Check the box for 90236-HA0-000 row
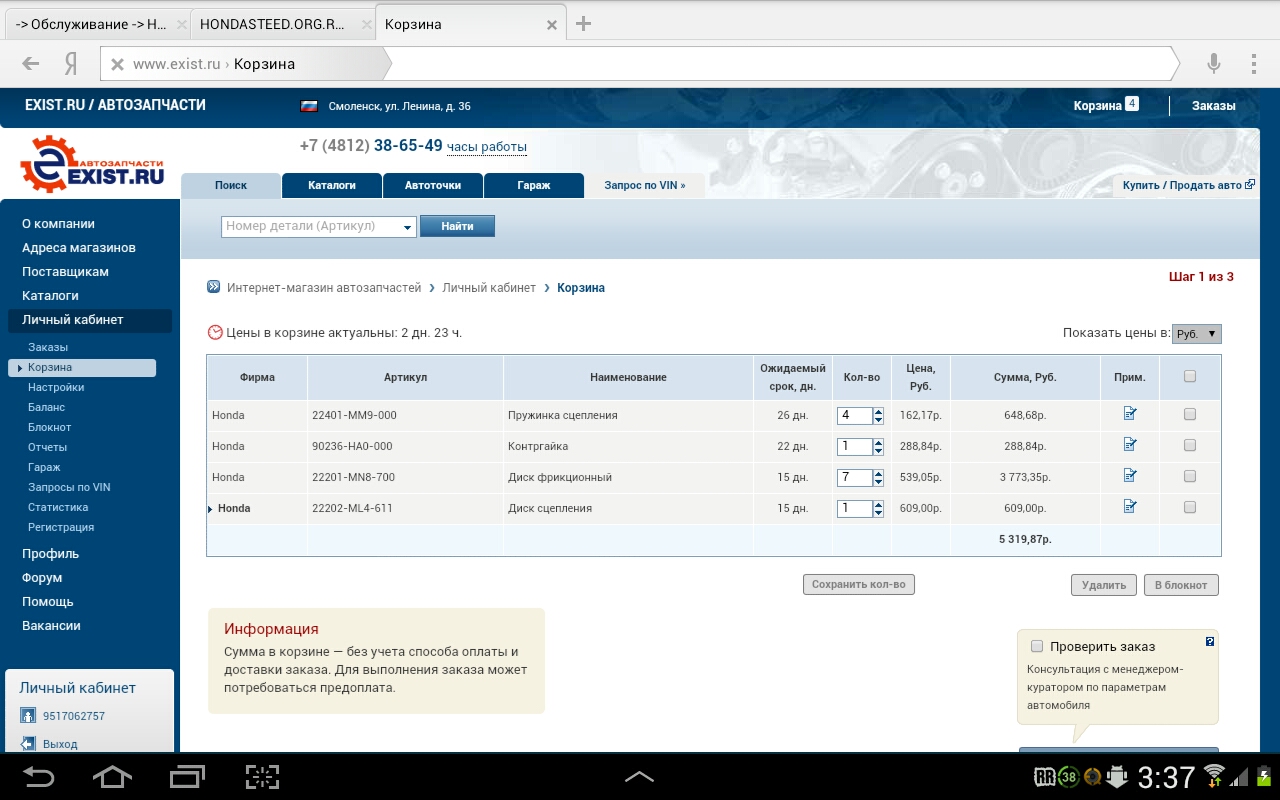 click(1190, 445)
